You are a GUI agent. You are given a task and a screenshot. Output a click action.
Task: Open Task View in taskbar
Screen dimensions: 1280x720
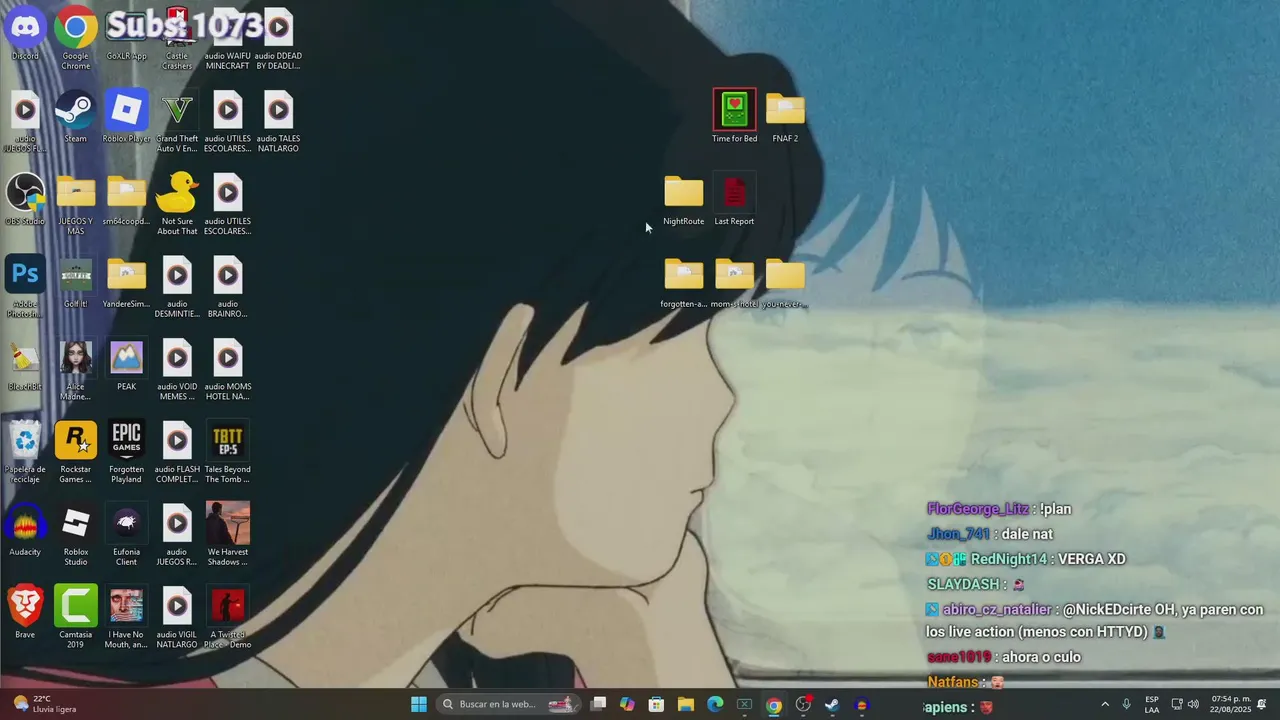(598, 704)
